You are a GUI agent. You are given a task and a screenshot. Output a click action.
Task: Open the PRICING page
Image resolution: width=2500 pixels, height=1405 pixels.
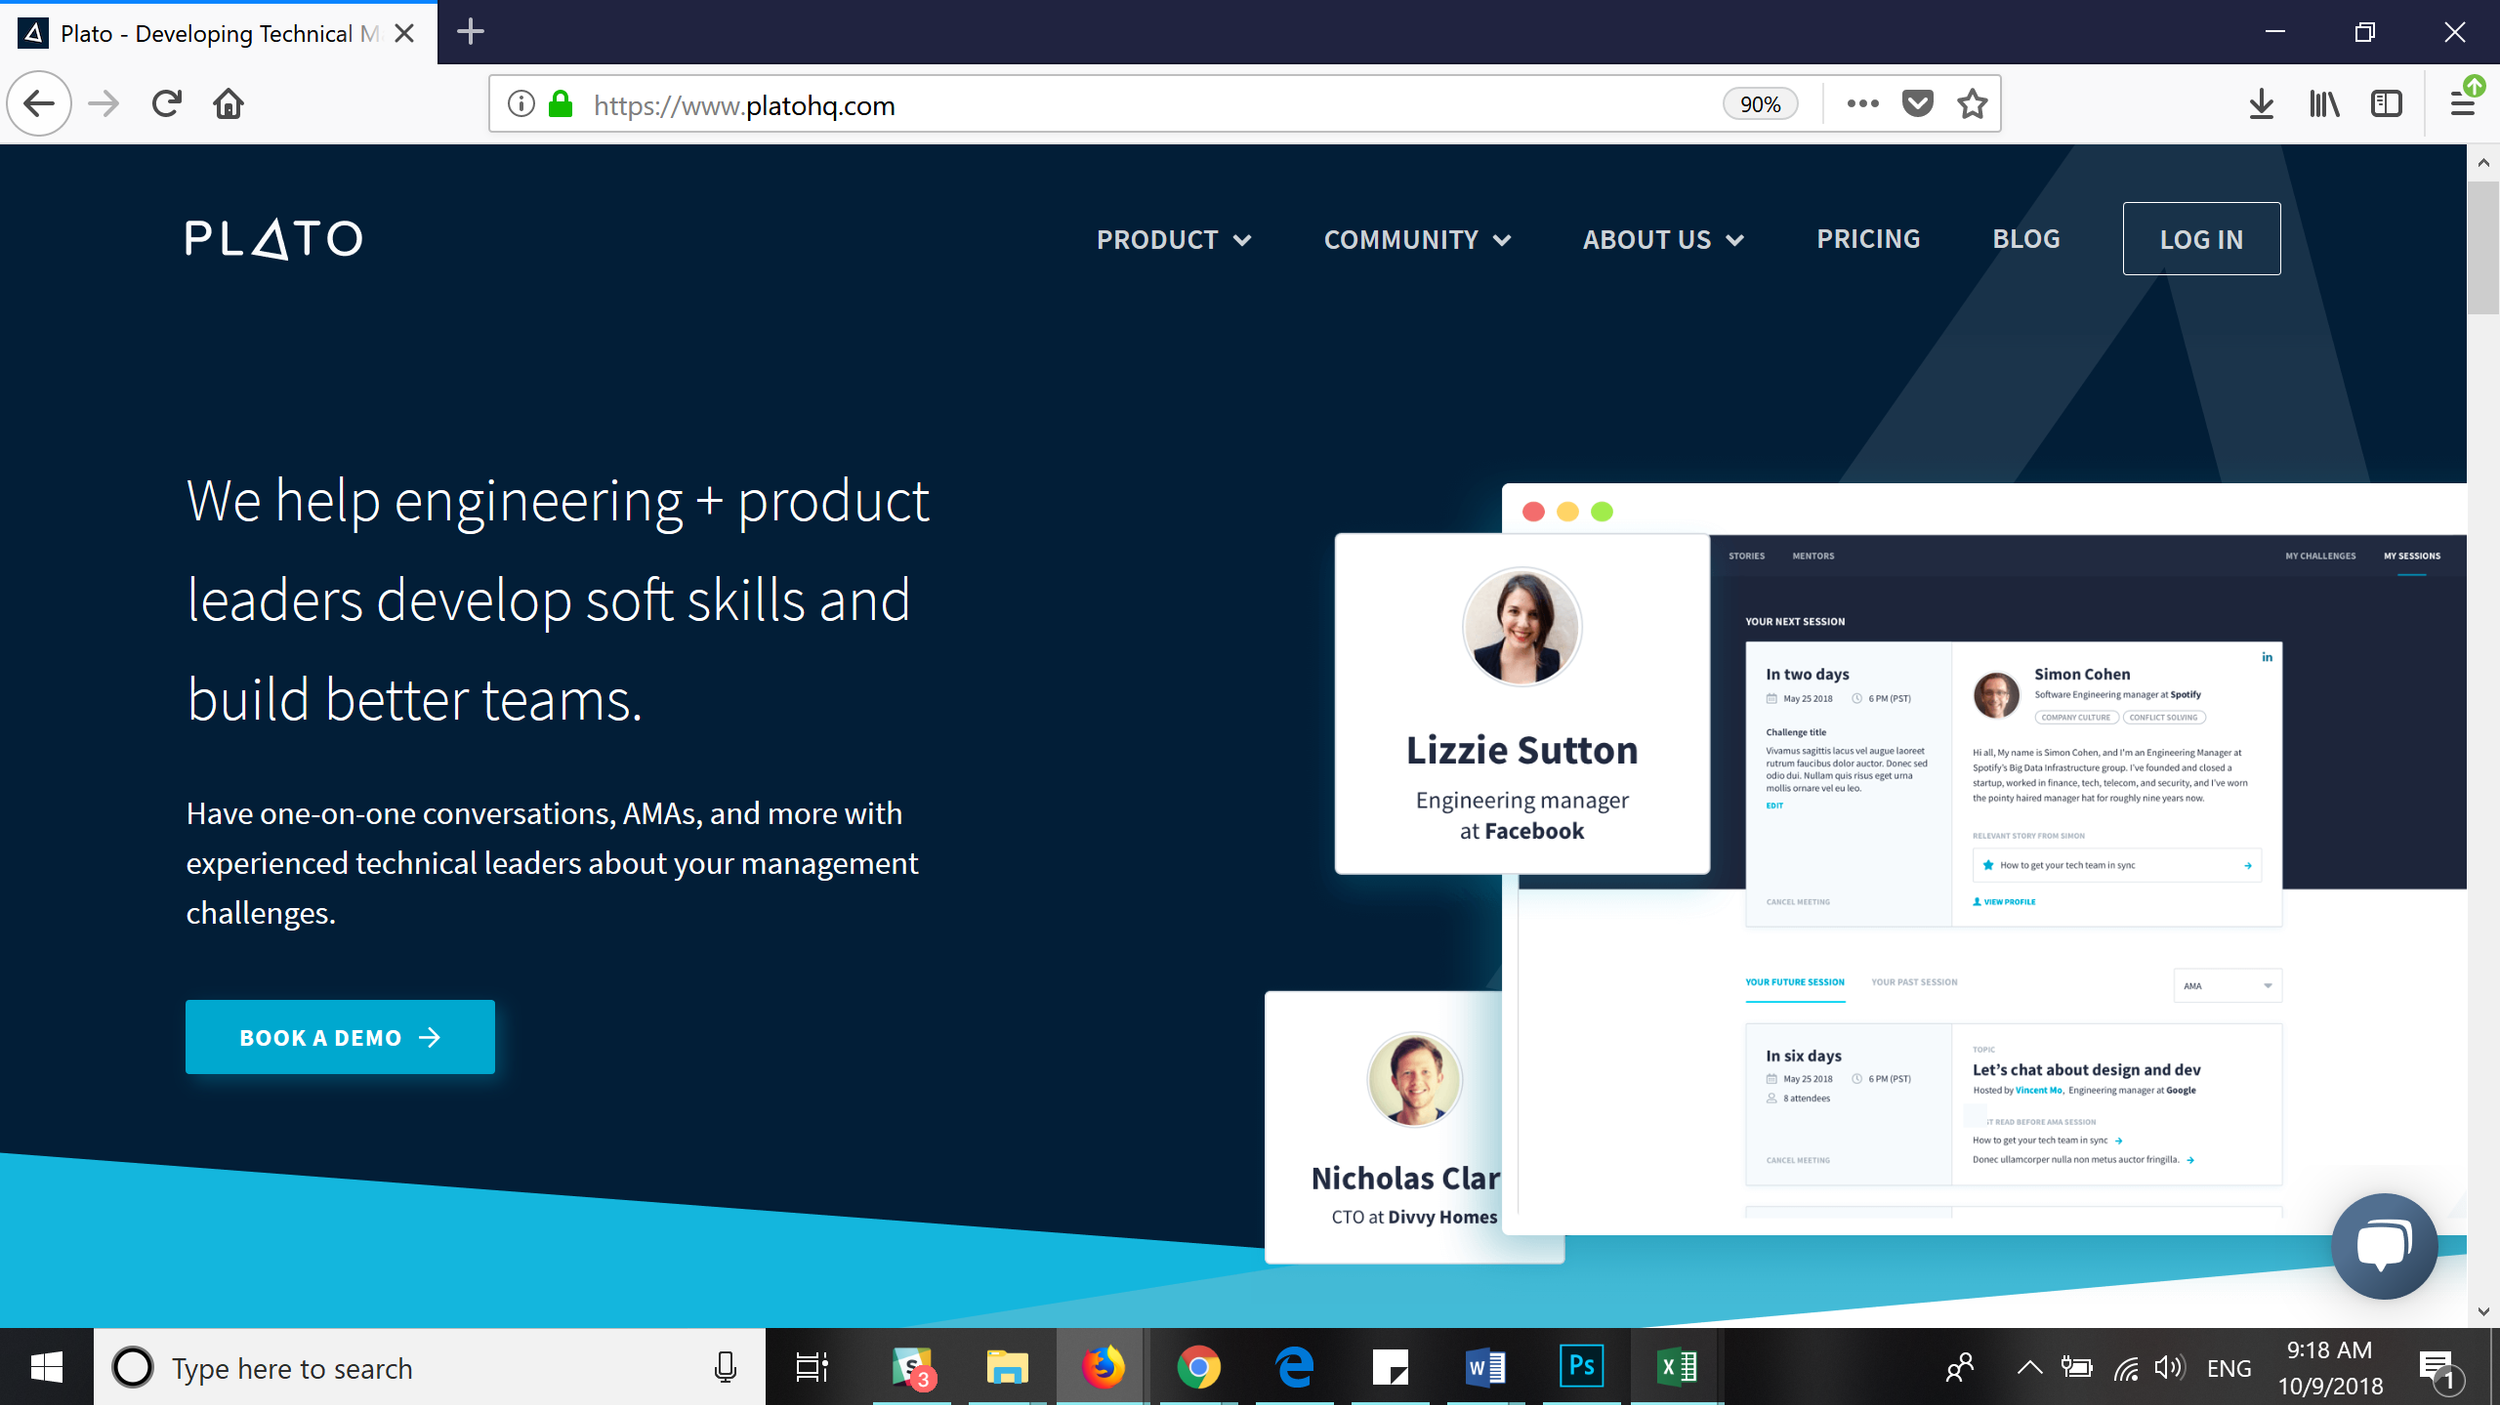(1867, 239)
